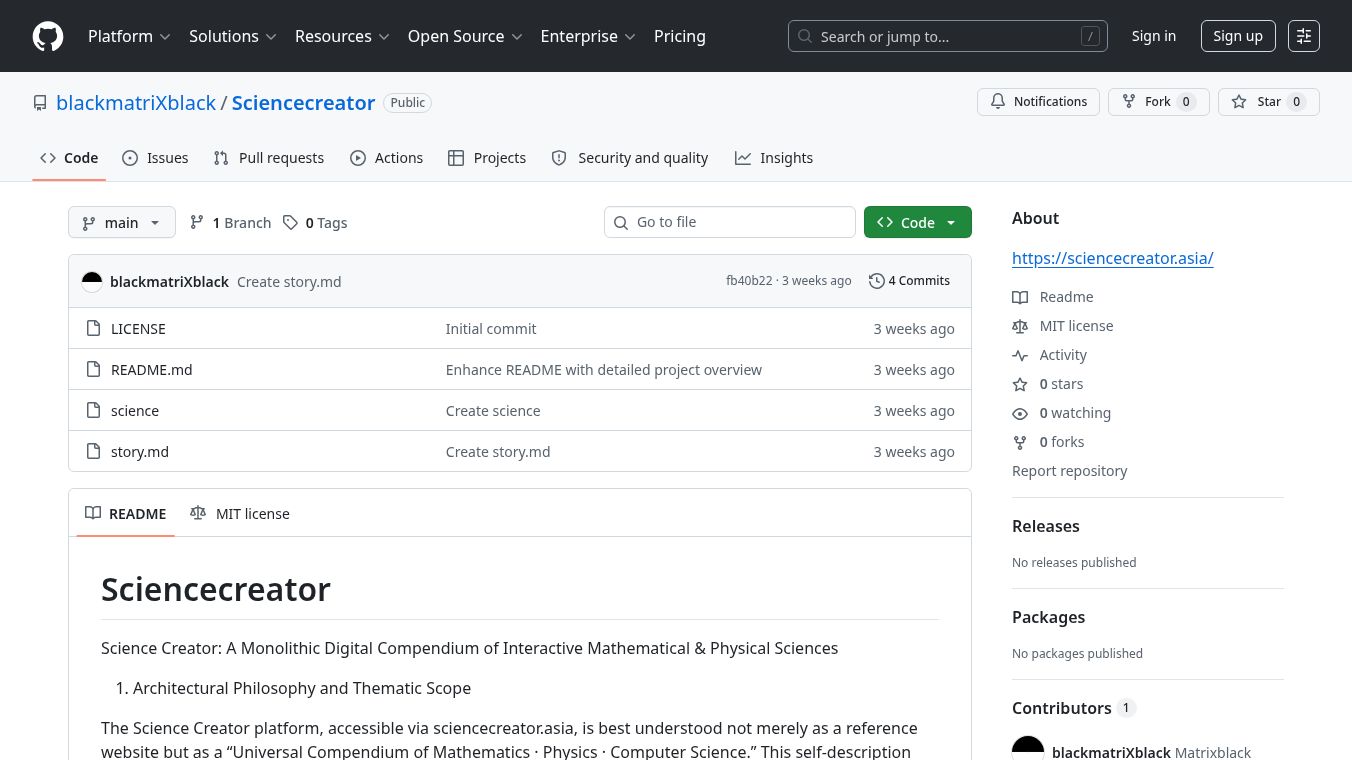
Task: Open the 'Initial commit' message
Action: pos(491,329)
